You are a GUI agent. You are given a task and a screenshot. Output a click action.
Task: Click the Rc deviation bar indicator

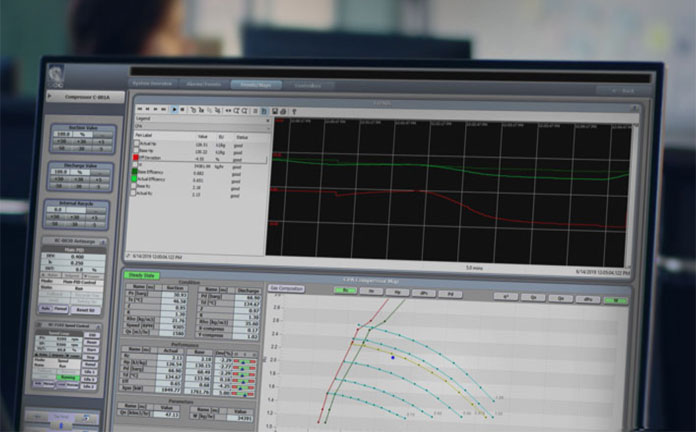(245, 361)
